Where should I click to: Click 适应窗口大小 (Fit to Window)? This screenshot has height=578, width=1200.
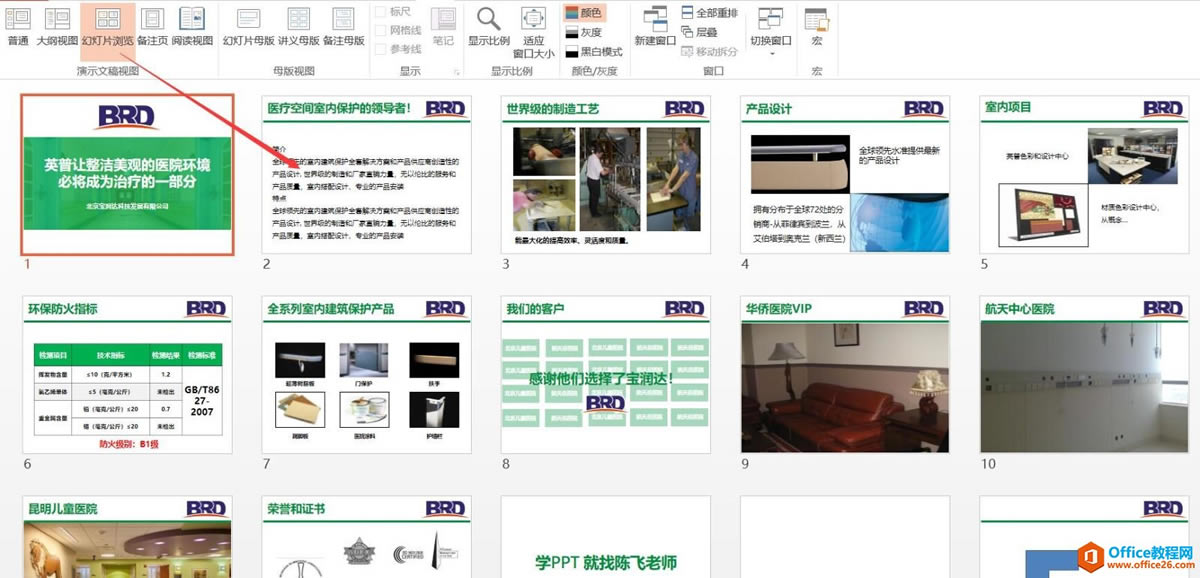coord(531,30)
